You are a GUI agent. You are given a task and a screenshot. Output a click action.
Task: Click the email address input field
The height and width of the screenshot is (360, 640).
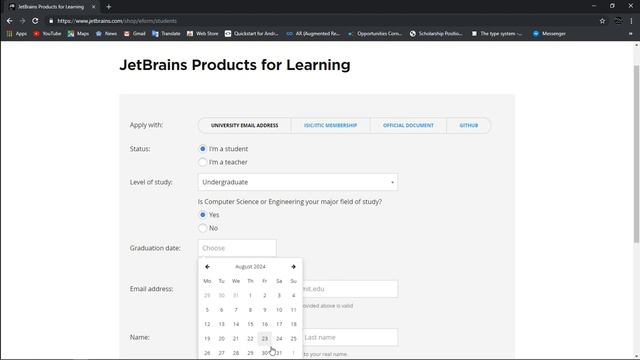coord(350,289)
